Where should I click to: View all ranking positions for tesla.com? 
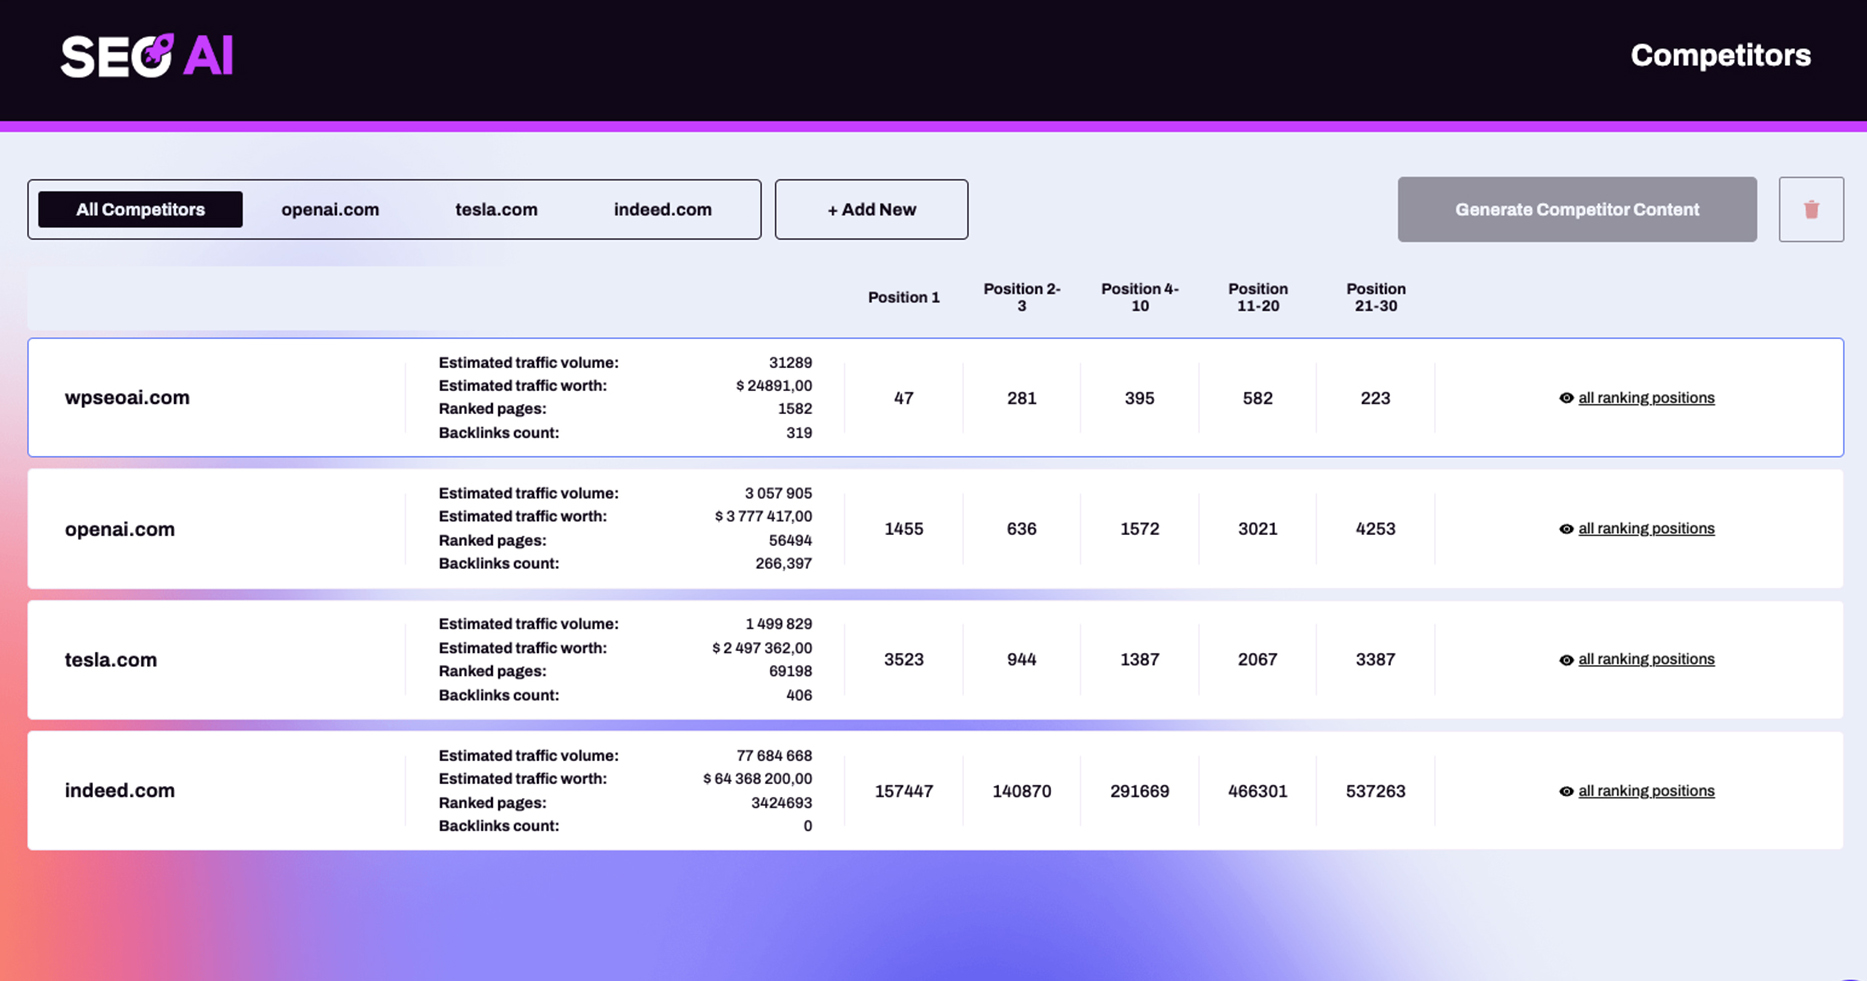[1646, 660]
